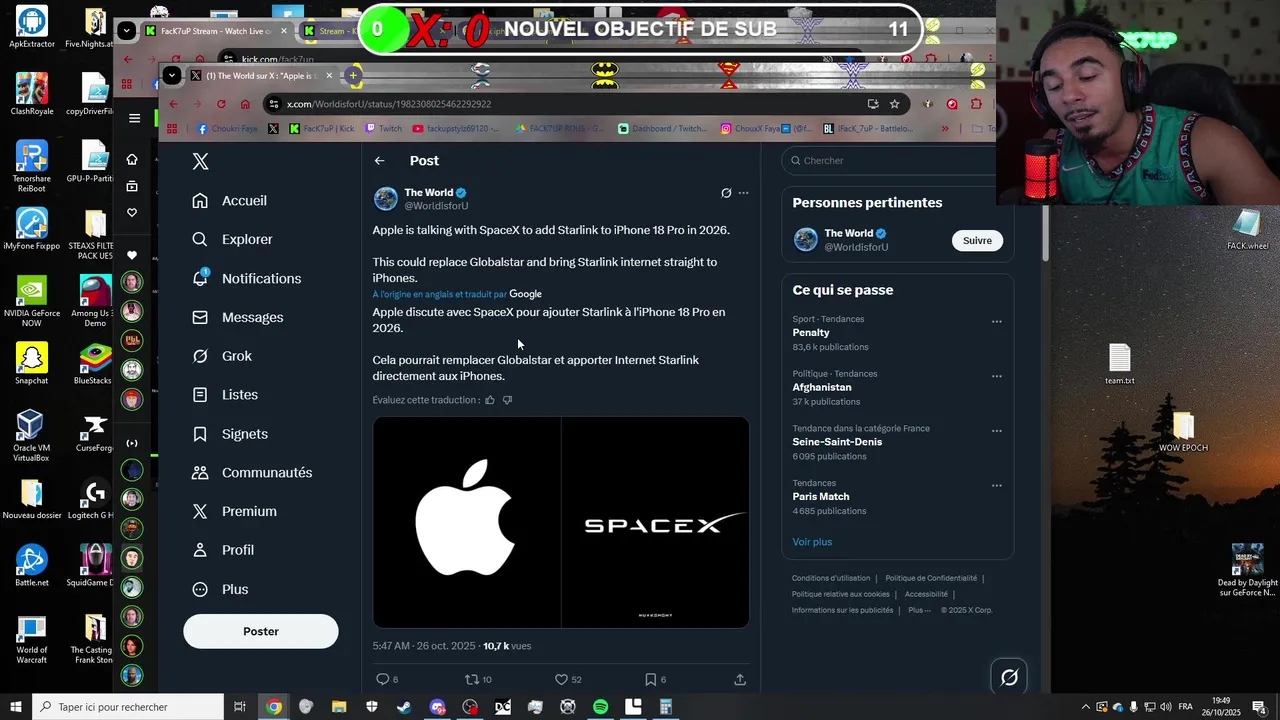Open Spotify from the taskbar
The height and width of the screenshot is (720, 1280).
[x=600, y=707]
